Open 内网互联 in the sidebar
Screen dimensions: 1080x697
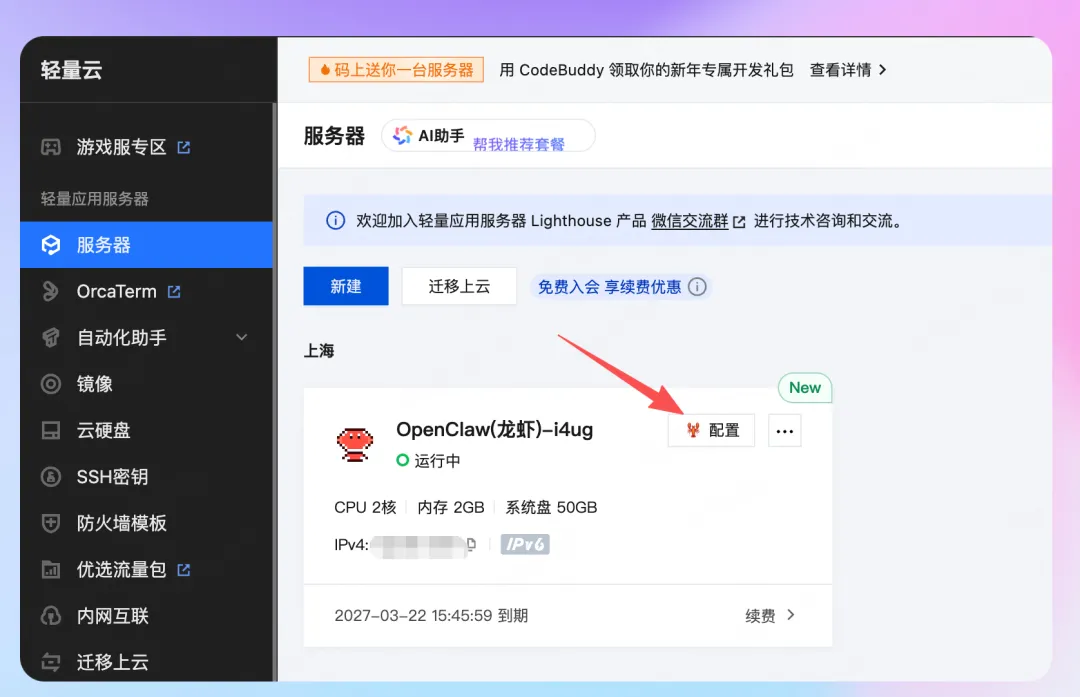coord(112,616)
